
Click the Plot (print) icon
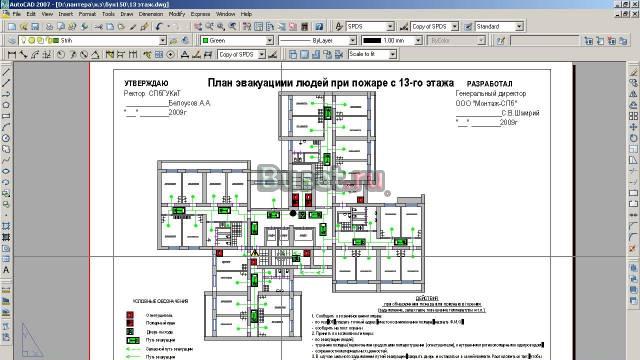tap(49, 27)
